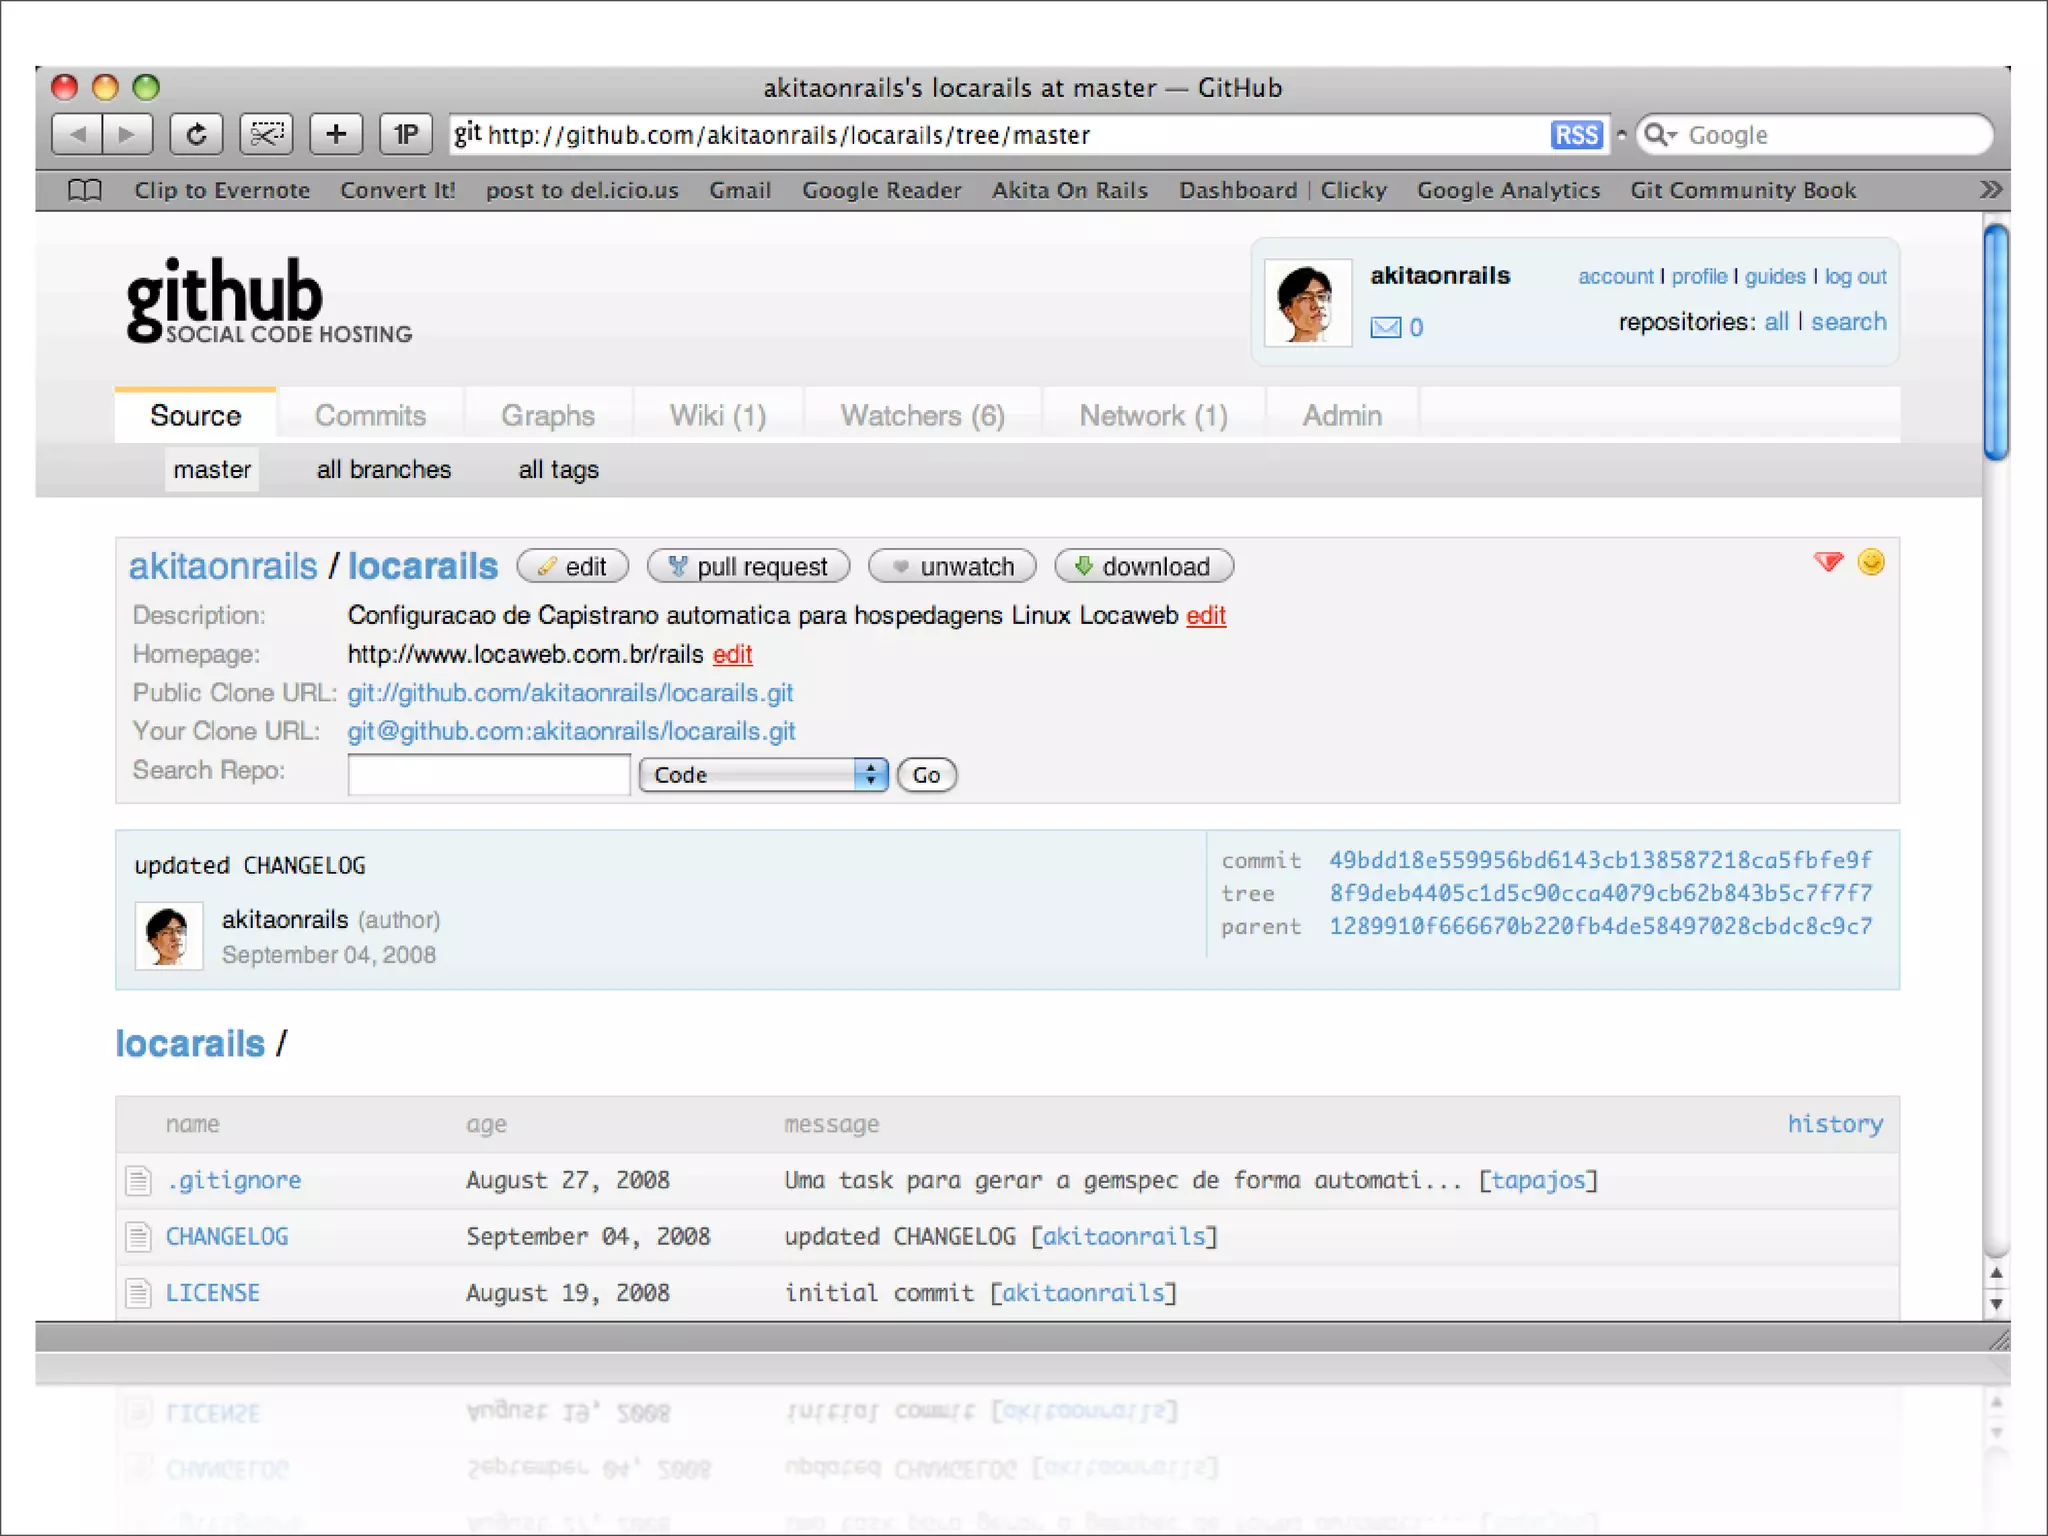Reload the page with the refresh button
Viewport: 2048px width, 1536px height.
click(196, 134)
